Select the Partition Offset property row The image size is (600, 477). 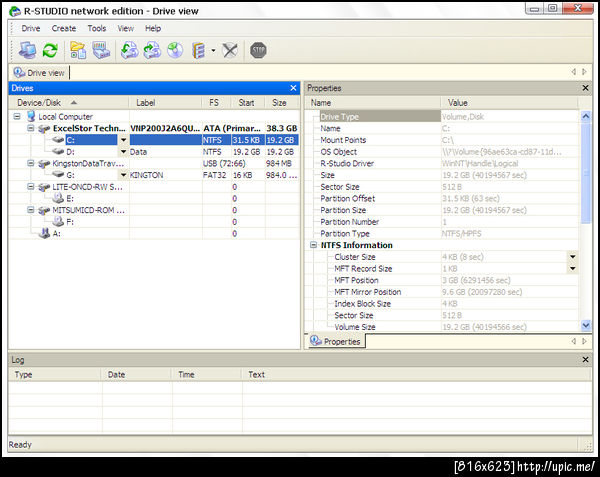tap(448, 199)
